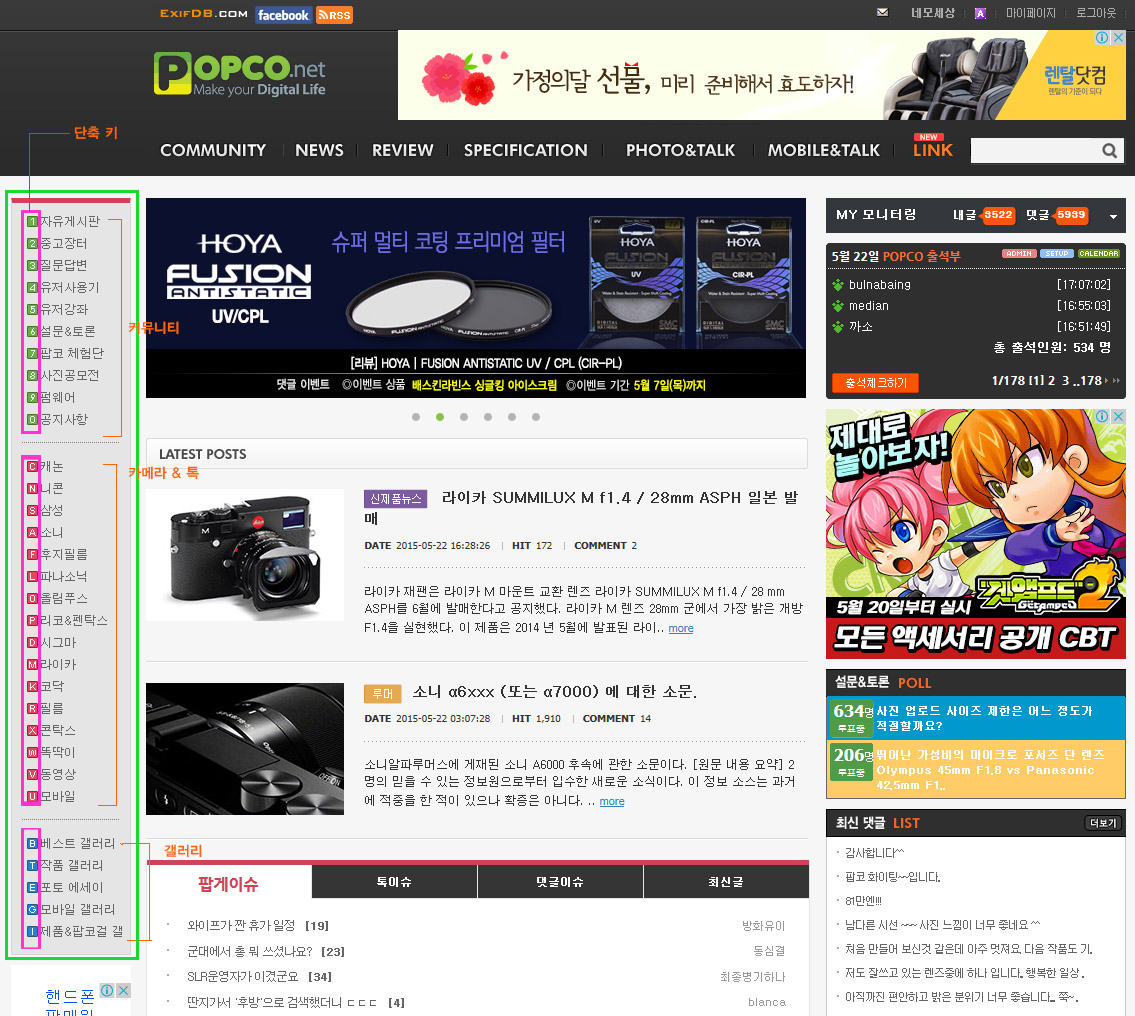Click the 'C' shortcut badge beside 캐논
The height and width of the screenshot is (1016, 1135).
(x=33, y=467)
